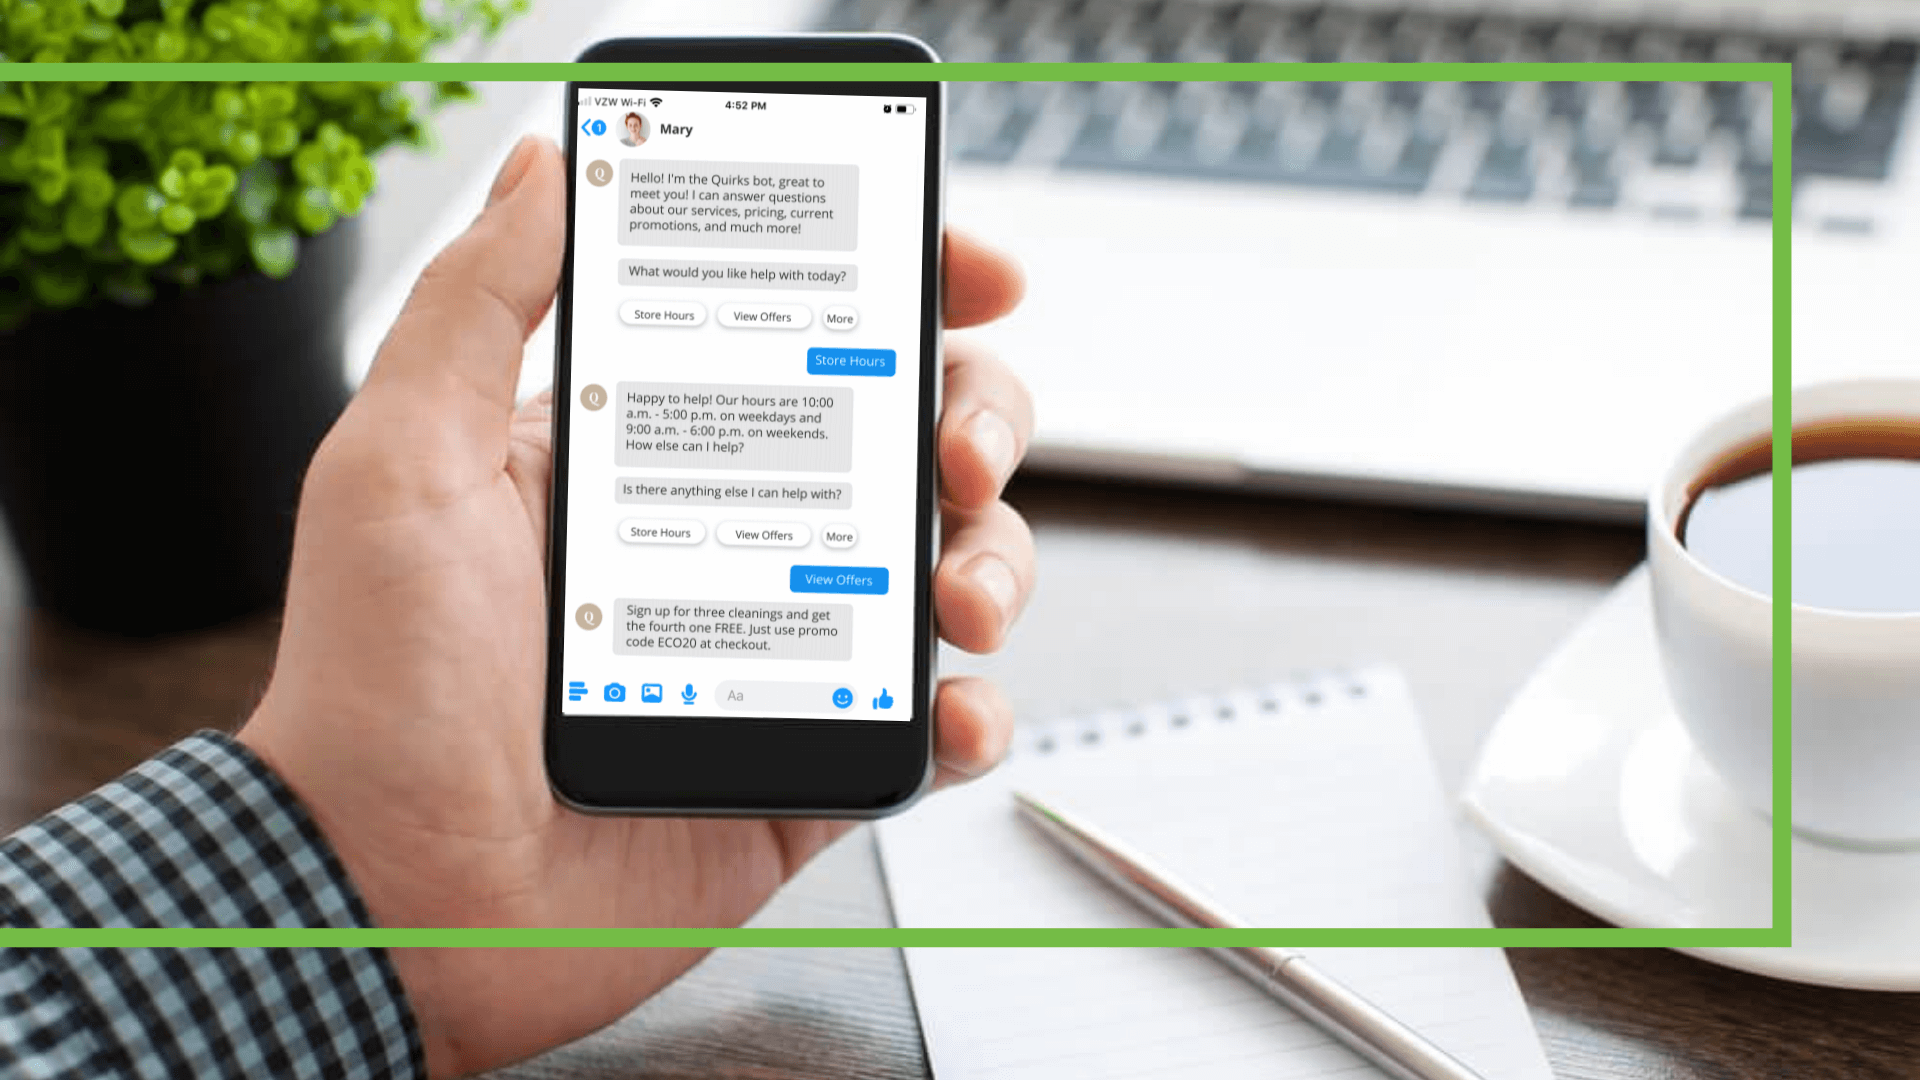The width and height of the screenshot is (1920, 1080).
Task: Select the More option in quick replies
Action: (839, 318)
